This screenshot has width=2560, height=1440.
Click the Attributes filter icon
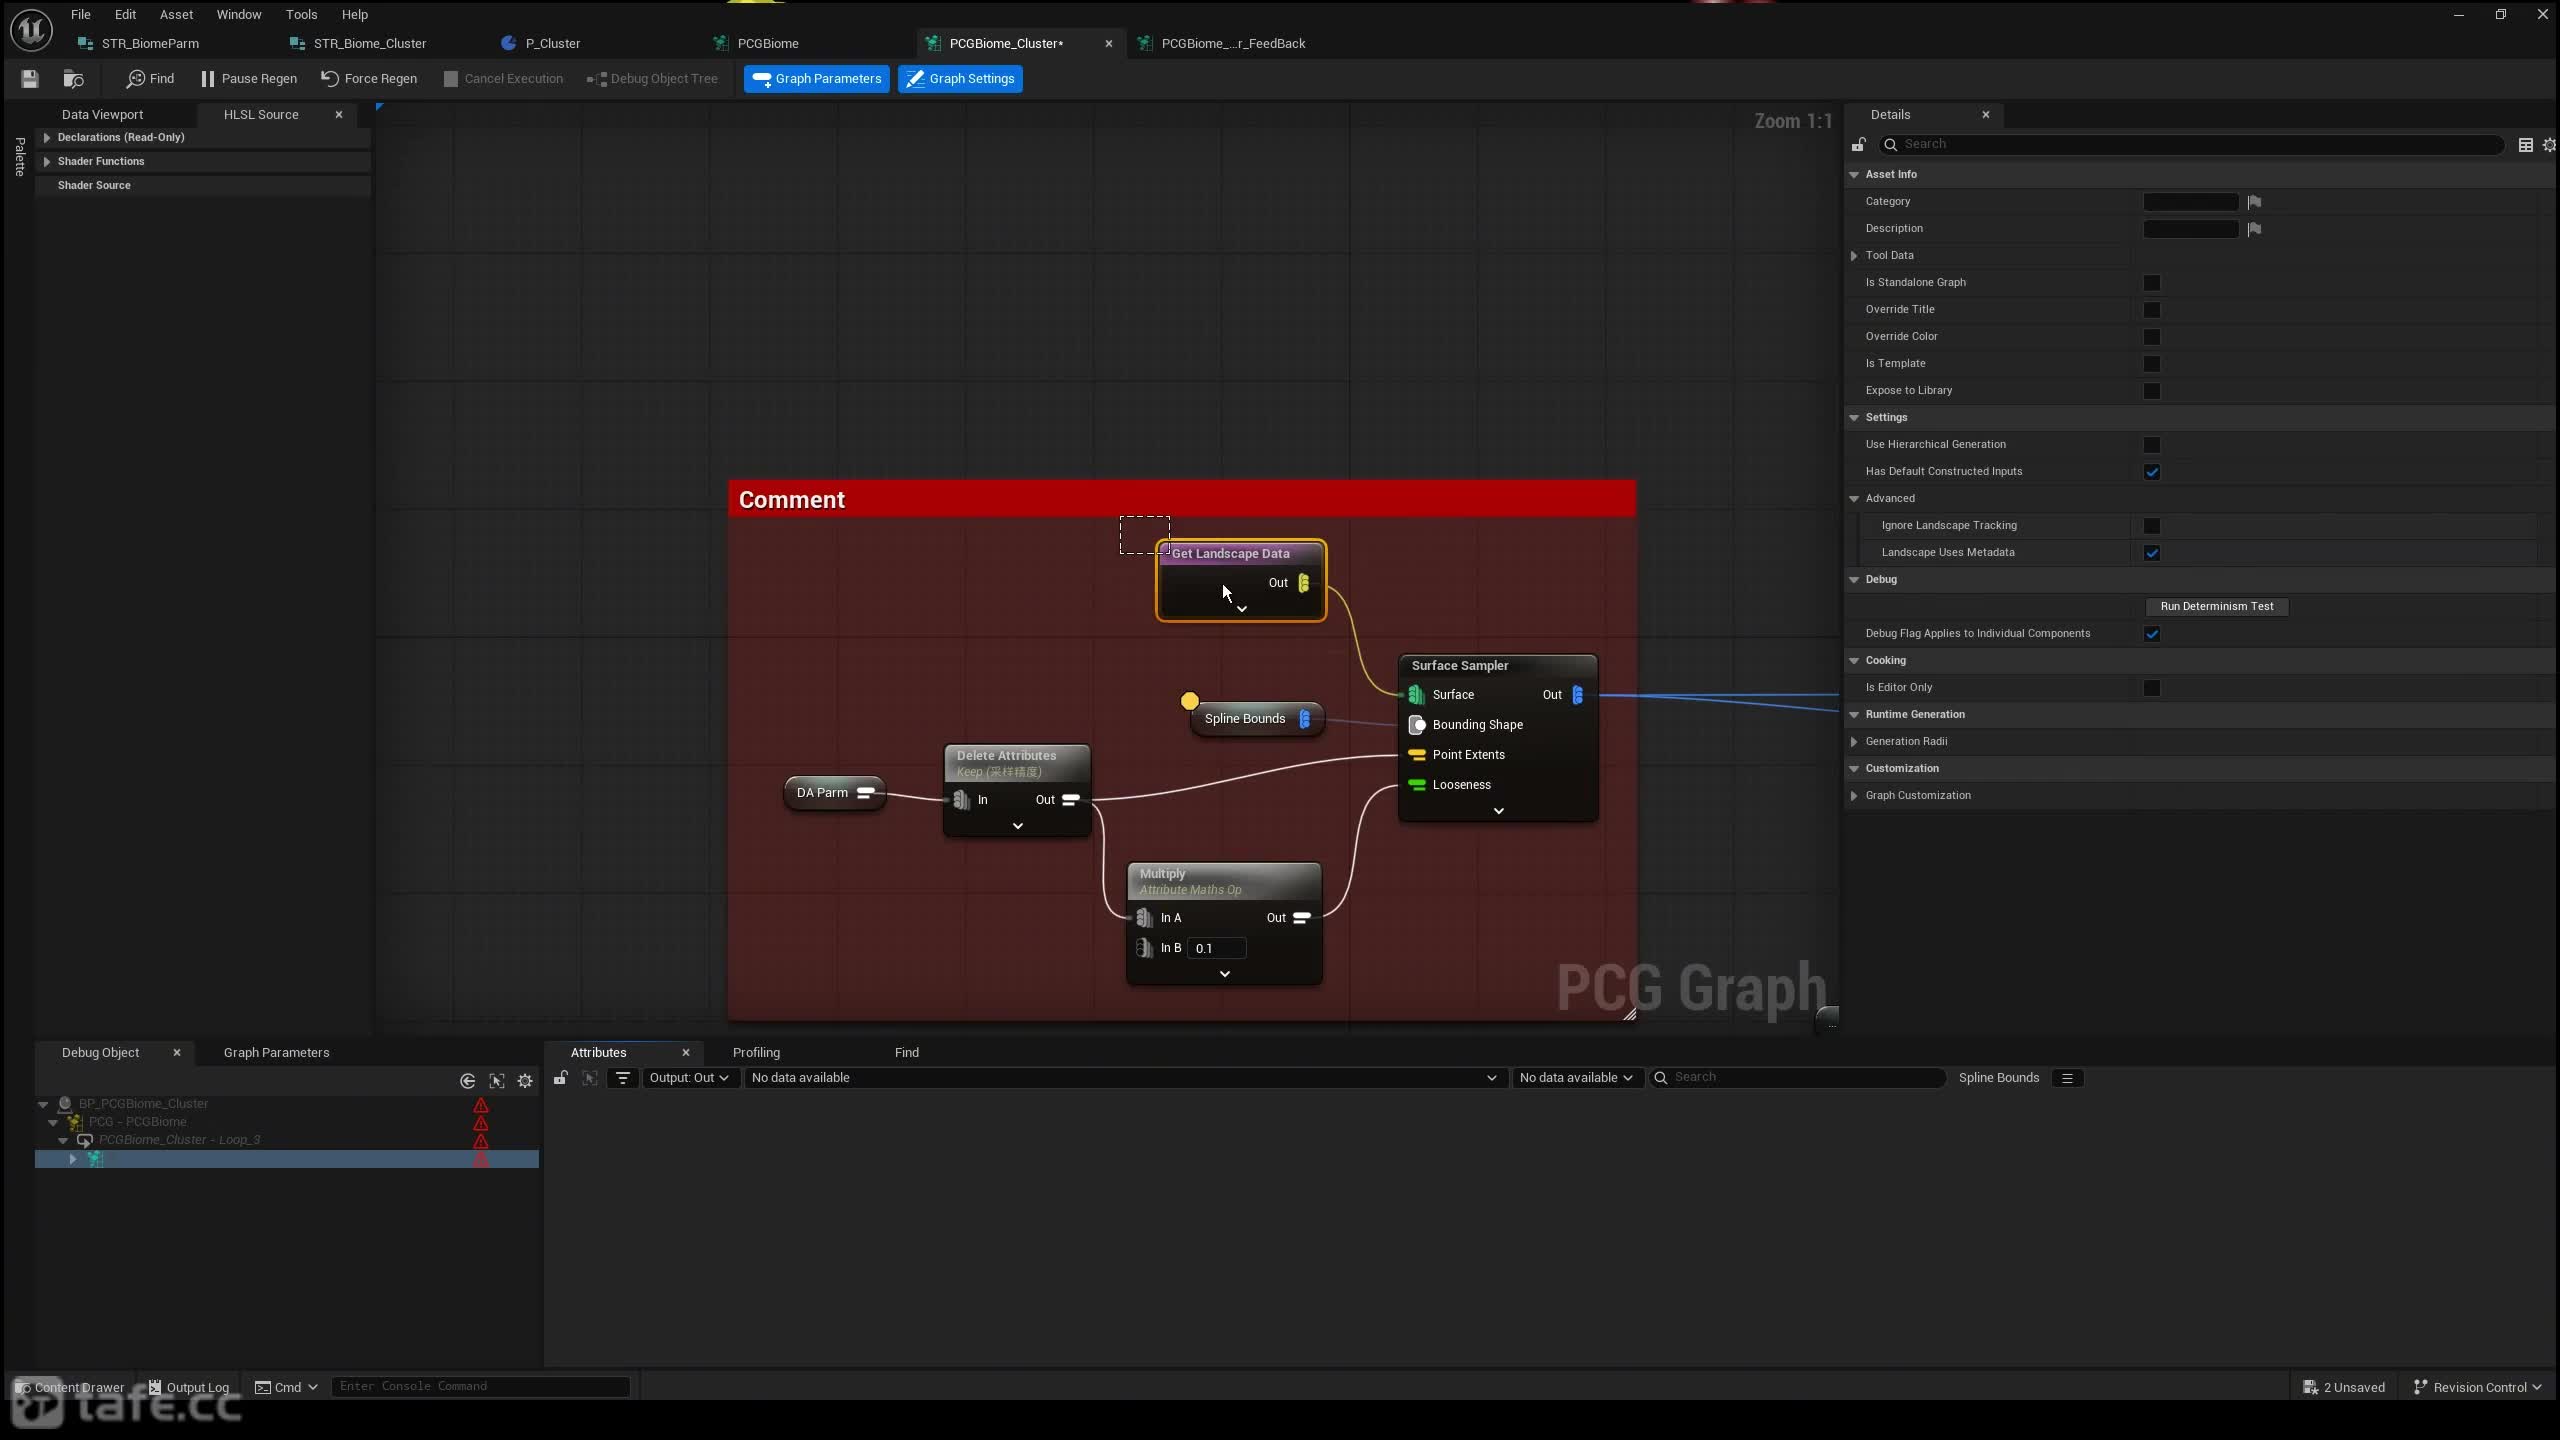pyautogui.click(x=623, y=1078)
